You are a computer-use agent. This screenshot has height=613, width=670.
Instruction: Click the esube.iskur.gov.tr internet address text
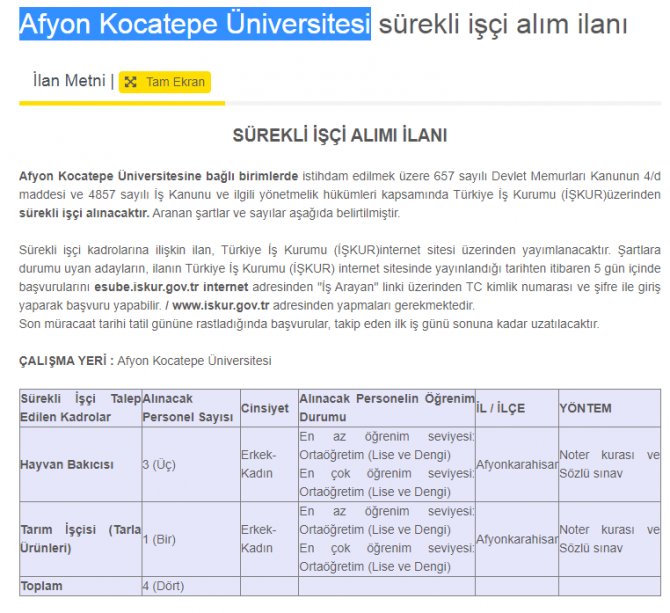(x=171, y=287)
